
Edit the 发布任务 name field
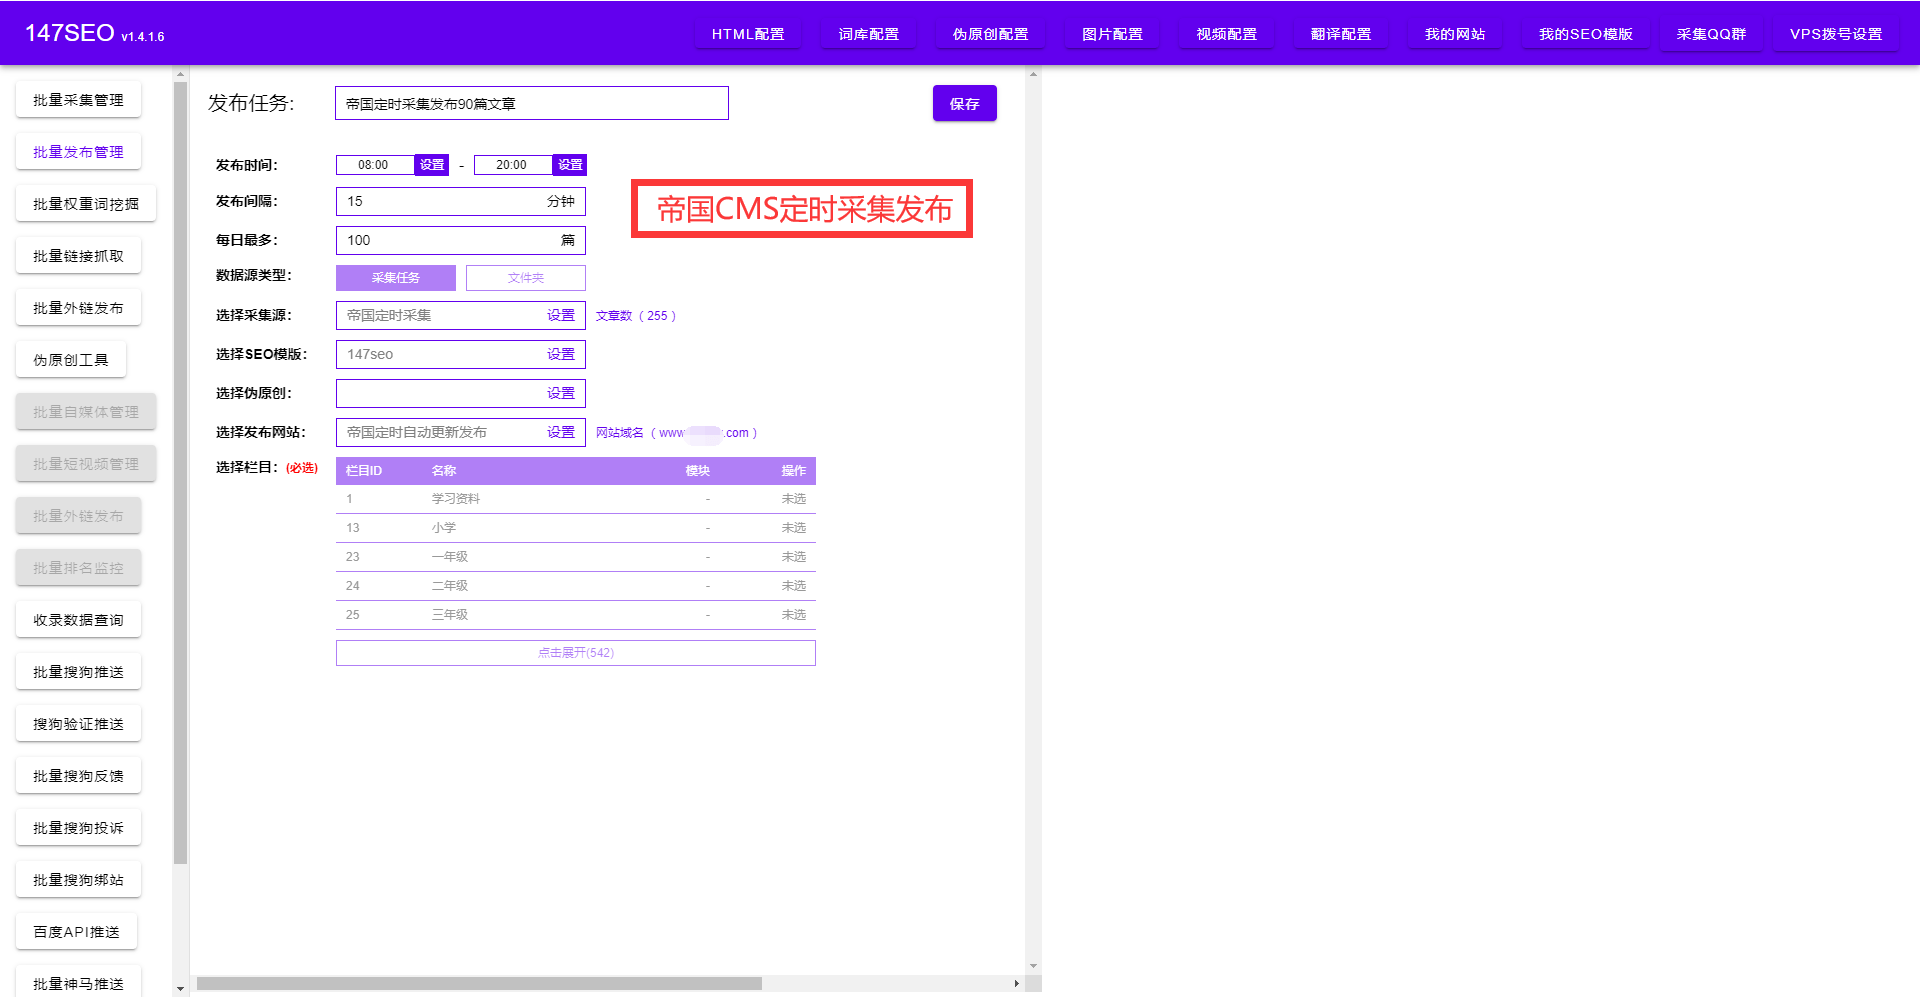coord(532,103)
